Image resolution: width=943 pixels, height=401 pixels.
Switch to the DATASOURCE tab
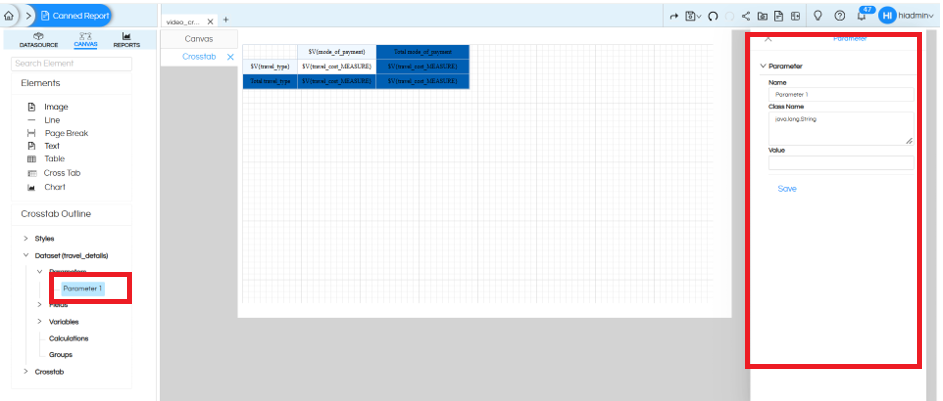tap(38, 40)
